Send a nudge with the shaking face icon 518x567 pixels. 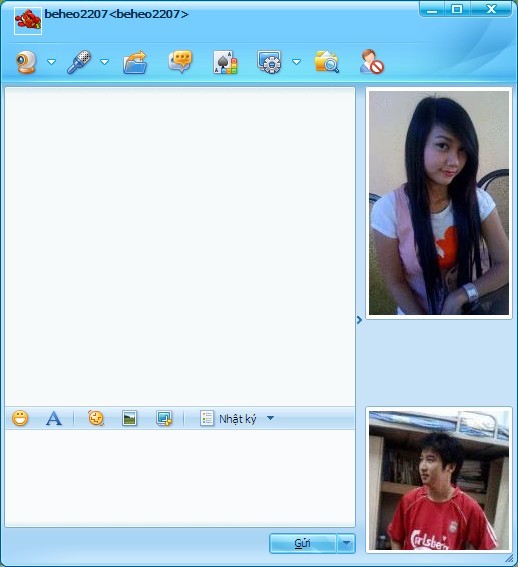[96, 418]
